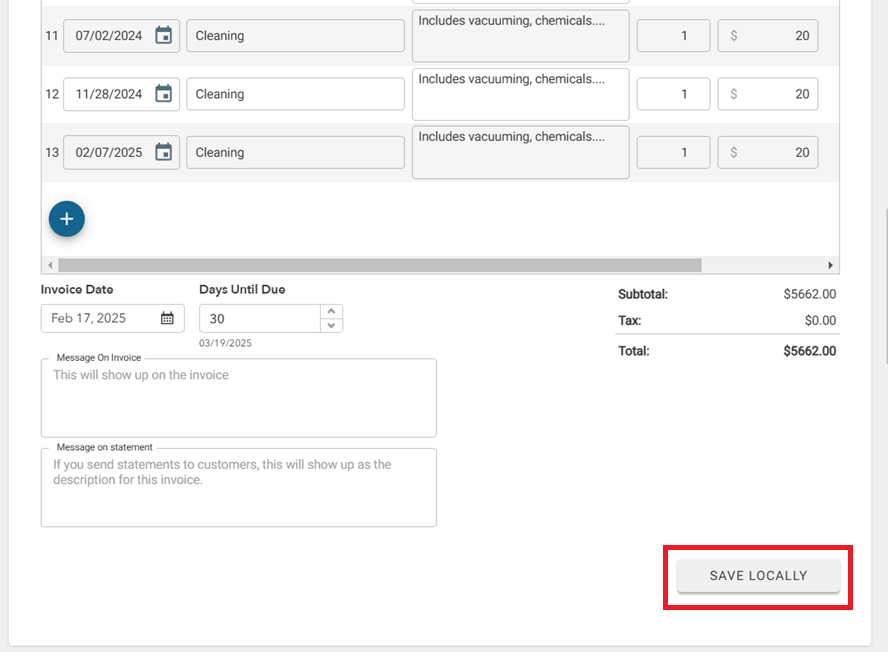
Task: Click the Days Until Due number field
Action: coord(260,318)
